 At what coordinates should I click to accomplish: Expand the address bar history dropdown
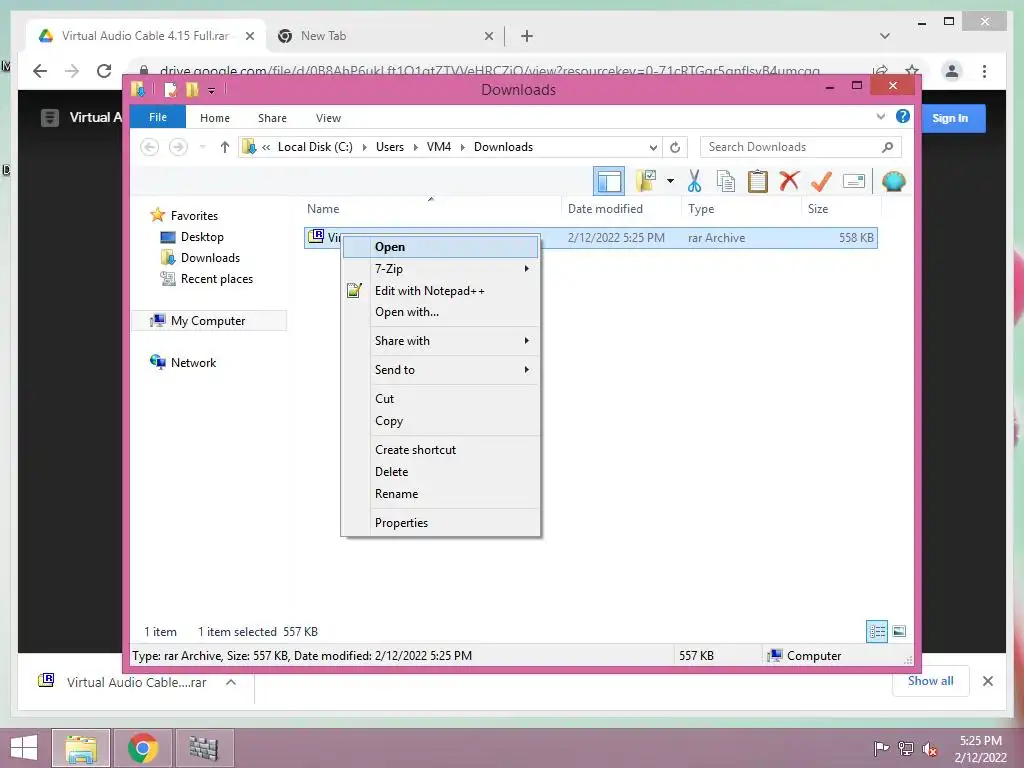tap(653, 148)
